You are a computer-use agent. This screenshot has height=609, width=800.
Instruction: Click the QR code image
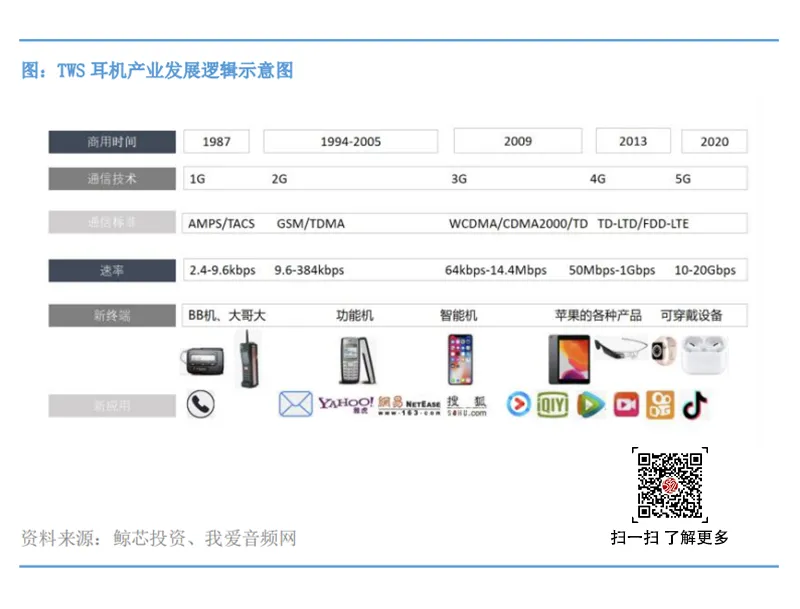(669, 485)
